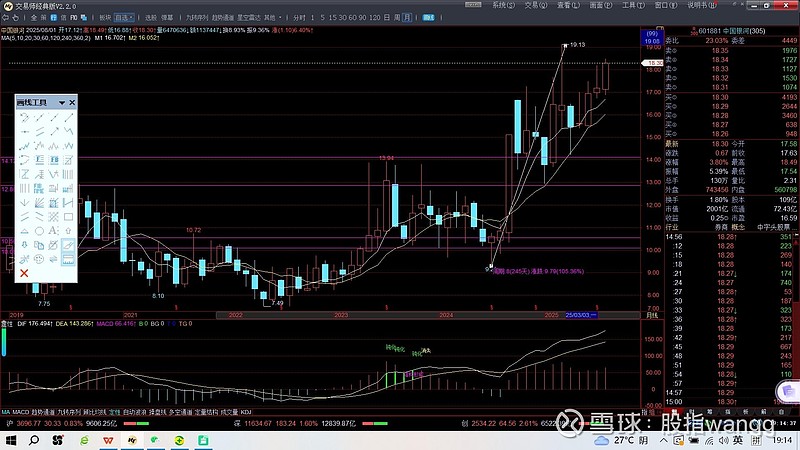
Task: Switch chart to 分时 intraday view
Action: pyautogui.click(x=299, y=17)
